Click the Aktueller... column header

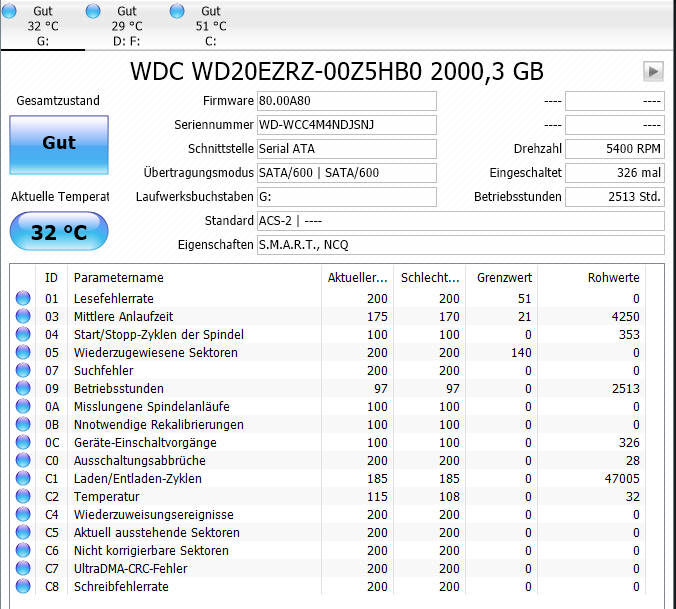(357, 278)
